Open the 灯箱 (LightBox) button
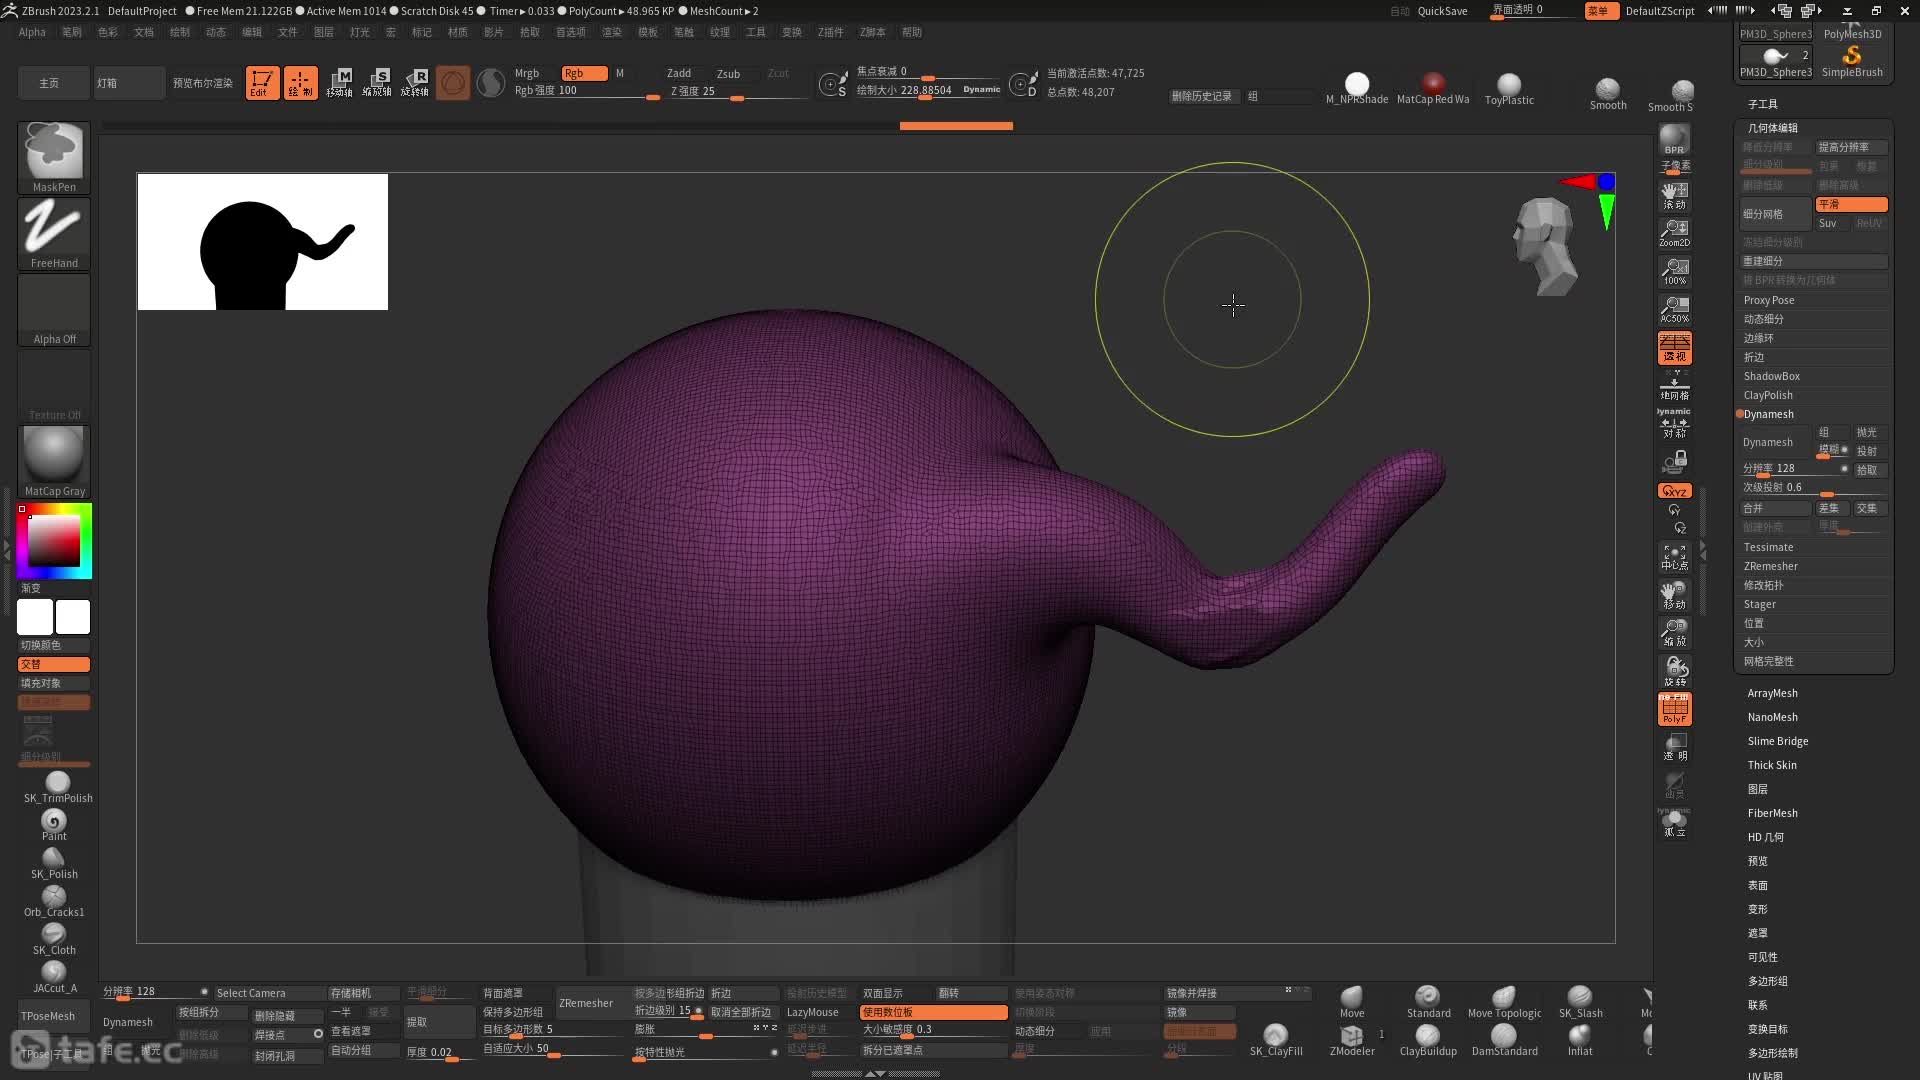This screenshot has width=1920, height=1080. 129,83
